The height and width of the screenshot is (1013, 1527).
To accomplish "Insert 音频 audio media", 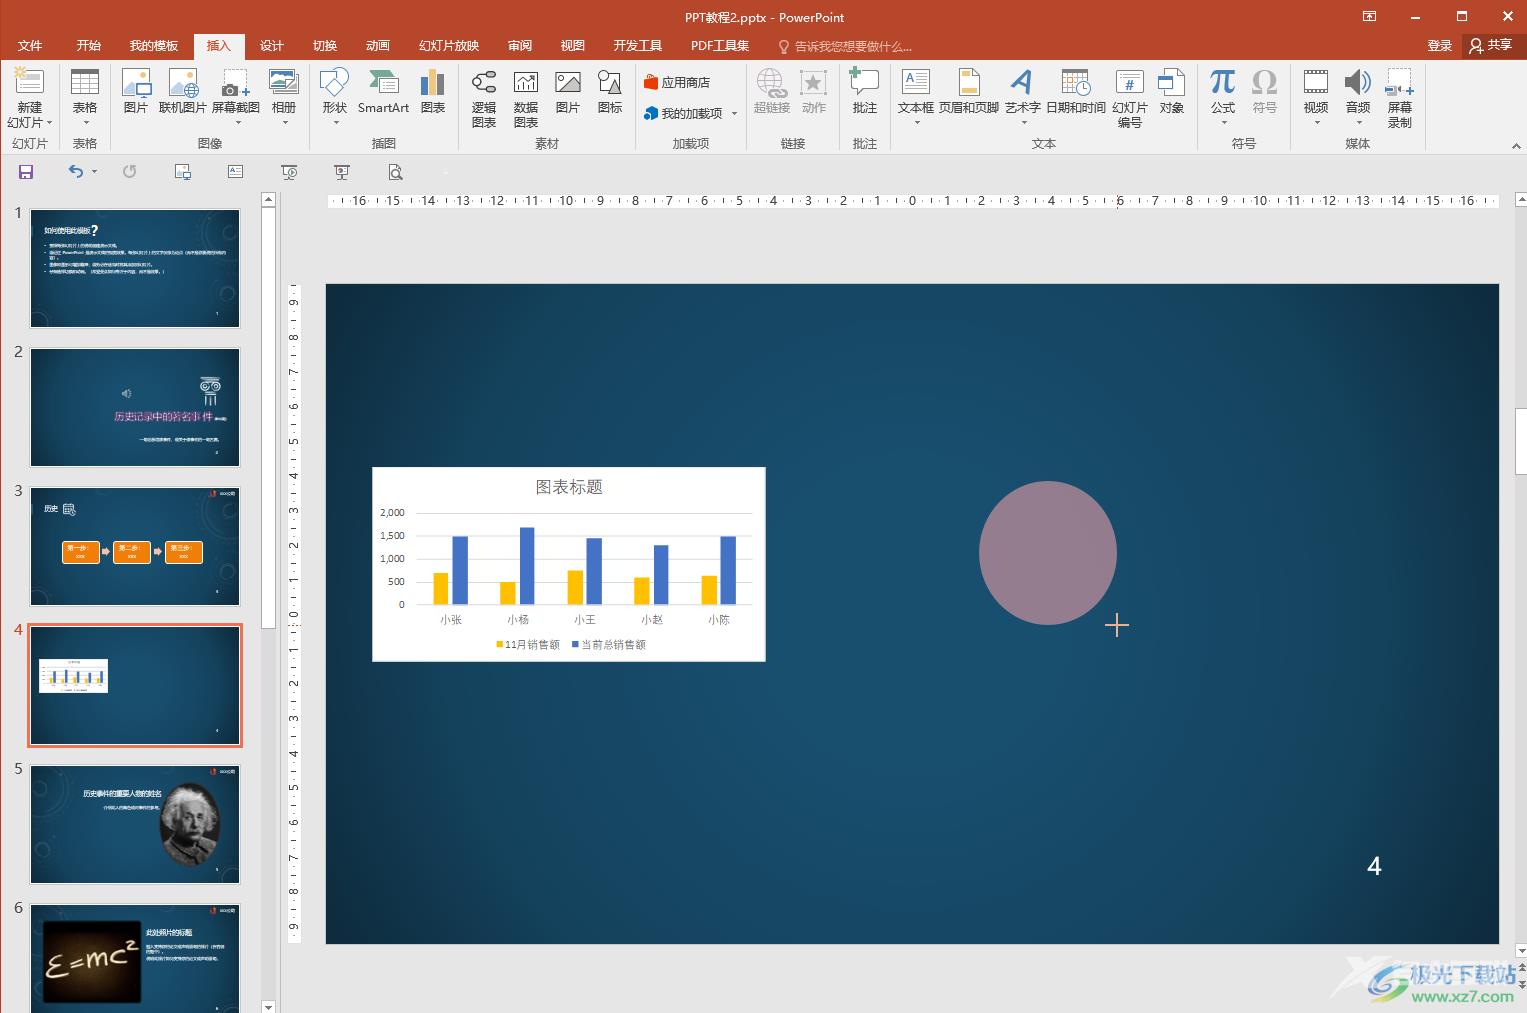I will point(1358,83).
